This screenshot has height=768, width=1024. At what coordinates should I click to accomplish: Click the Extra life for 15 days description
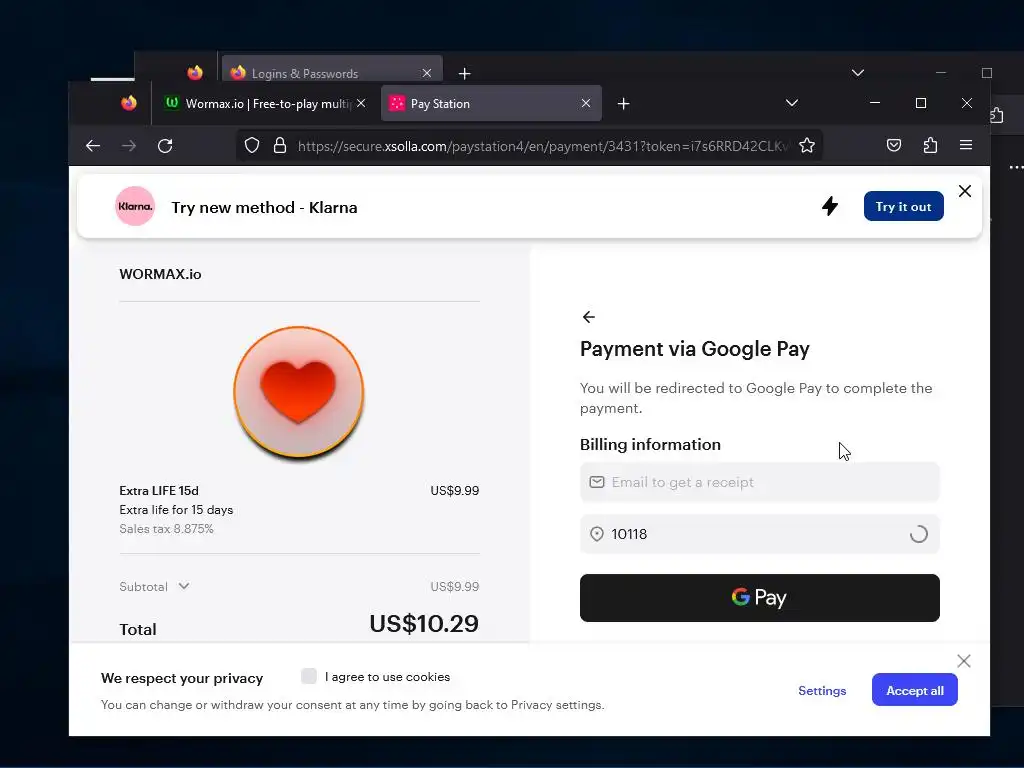pos(176,510)
